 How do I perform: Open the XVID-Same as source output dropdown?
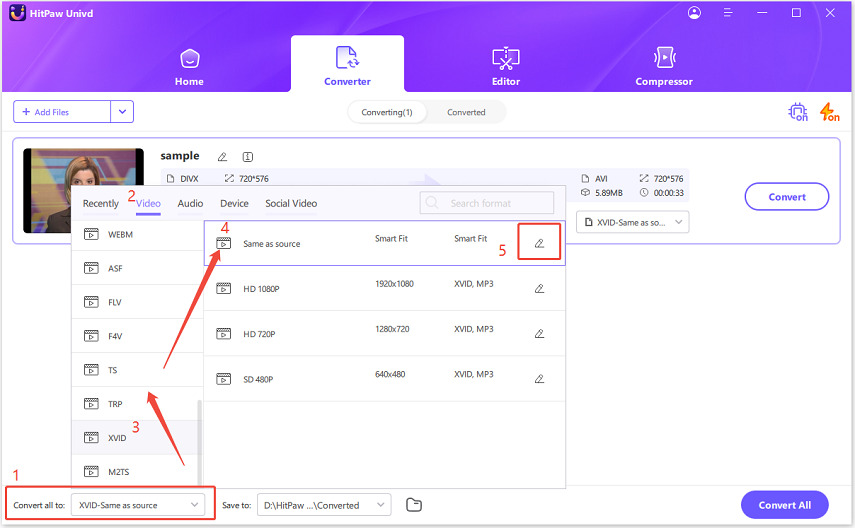pyautogui.click(x=633, y=223)
